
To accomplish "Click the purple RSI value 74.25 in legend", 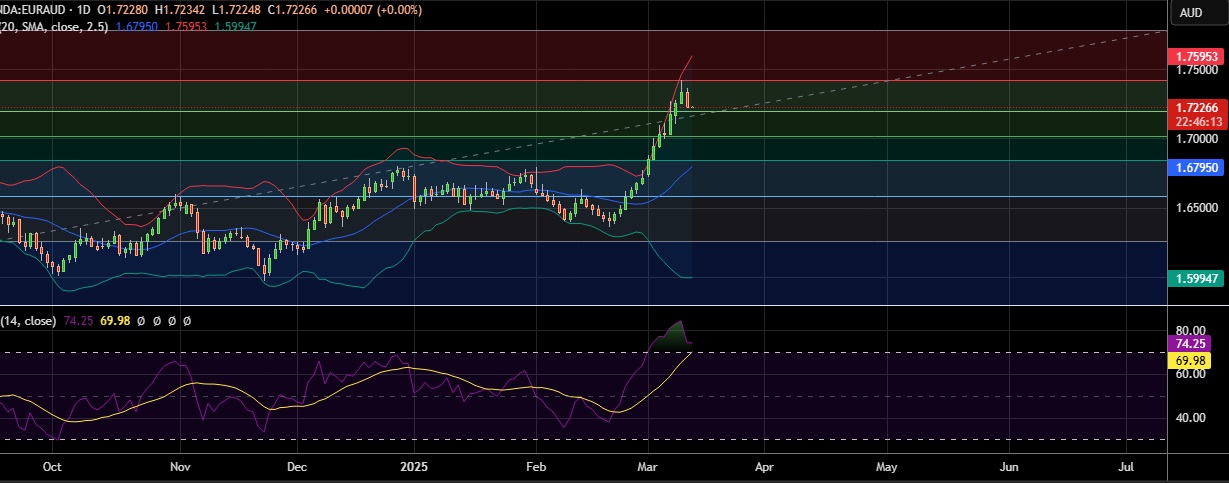I will 77,321.
